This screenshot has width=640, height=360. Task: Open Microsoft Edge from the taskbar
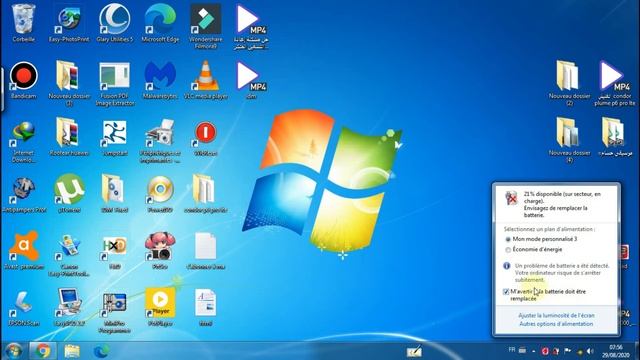[101, 351]
